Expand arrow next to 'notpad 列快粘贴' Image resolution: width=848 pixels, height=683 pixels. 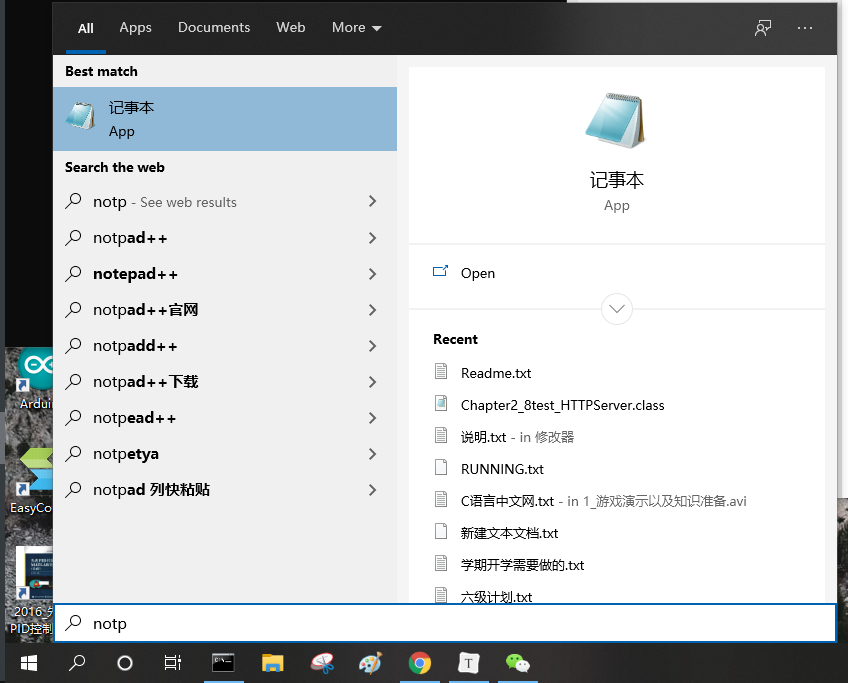[x=372, y=489]
